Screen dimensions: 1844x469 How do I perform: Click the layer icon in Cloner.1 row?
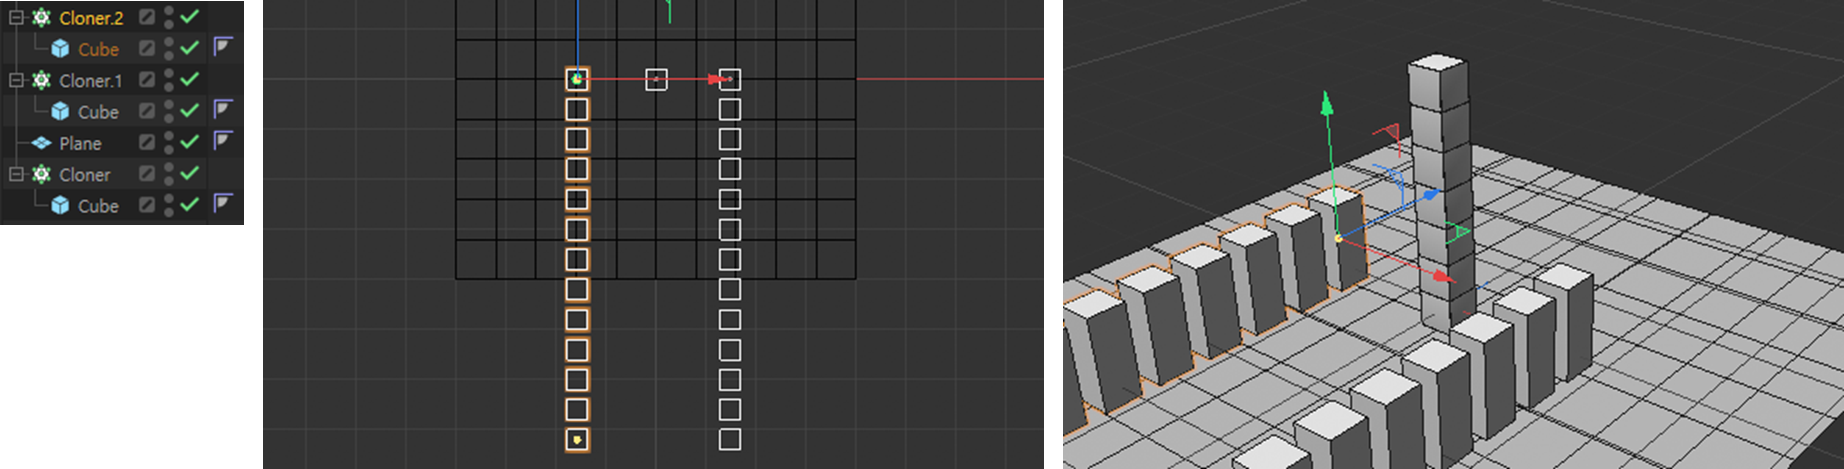[x=147, y=79]
